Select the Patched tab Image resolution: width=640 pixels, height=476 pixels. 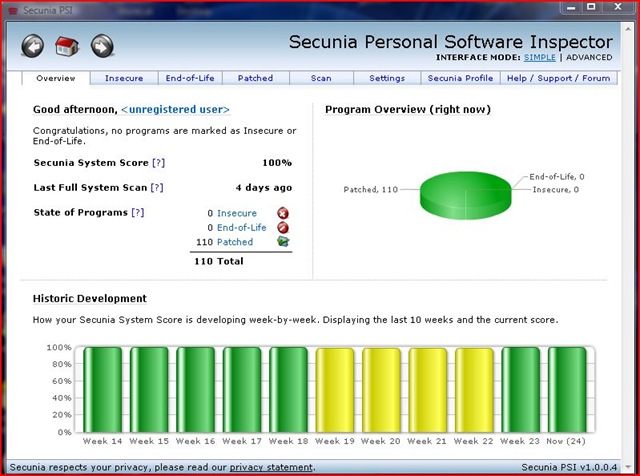[256, 78]
